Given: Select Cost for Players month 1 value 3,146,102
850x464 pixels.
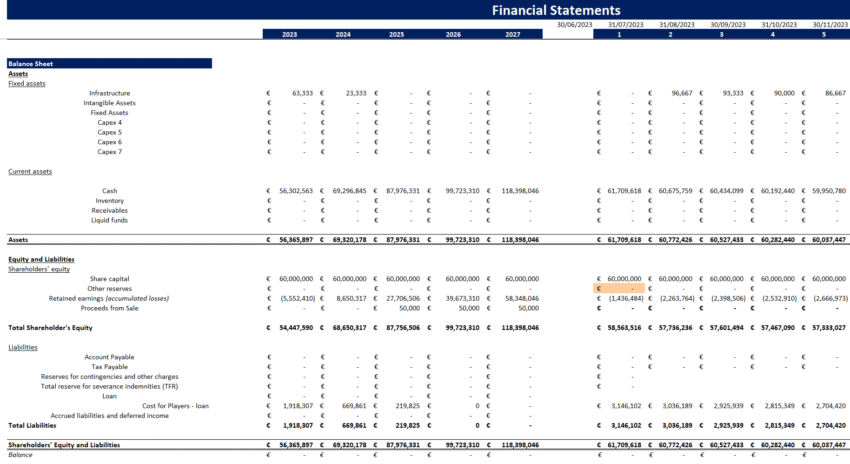Looking at the screenshot, I should pos(626,405).
